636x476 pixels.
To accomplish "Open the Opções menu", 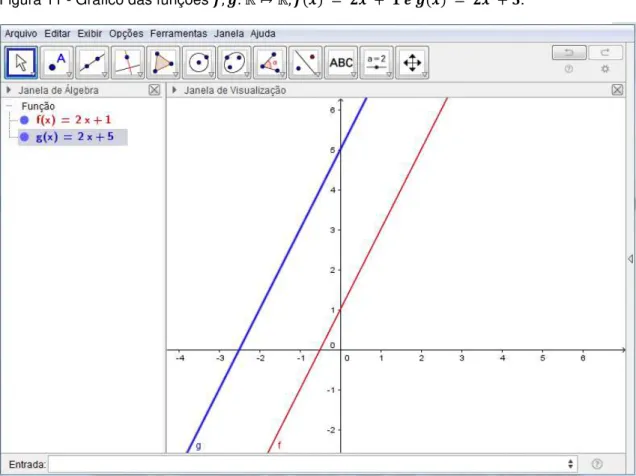I will (126, 34).
